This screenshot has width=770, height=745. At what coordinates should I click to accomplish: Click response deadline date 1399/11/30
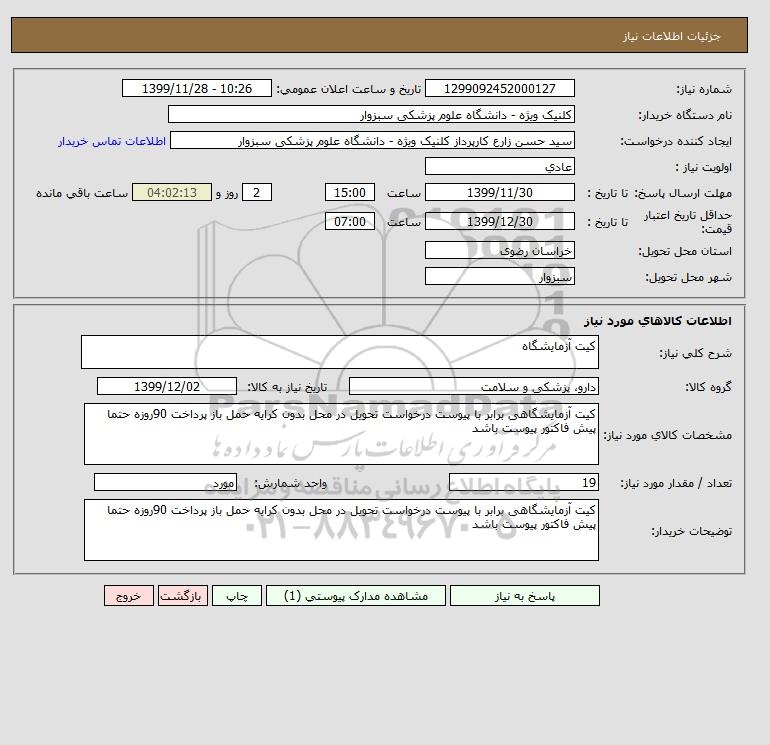click(500, 193)
